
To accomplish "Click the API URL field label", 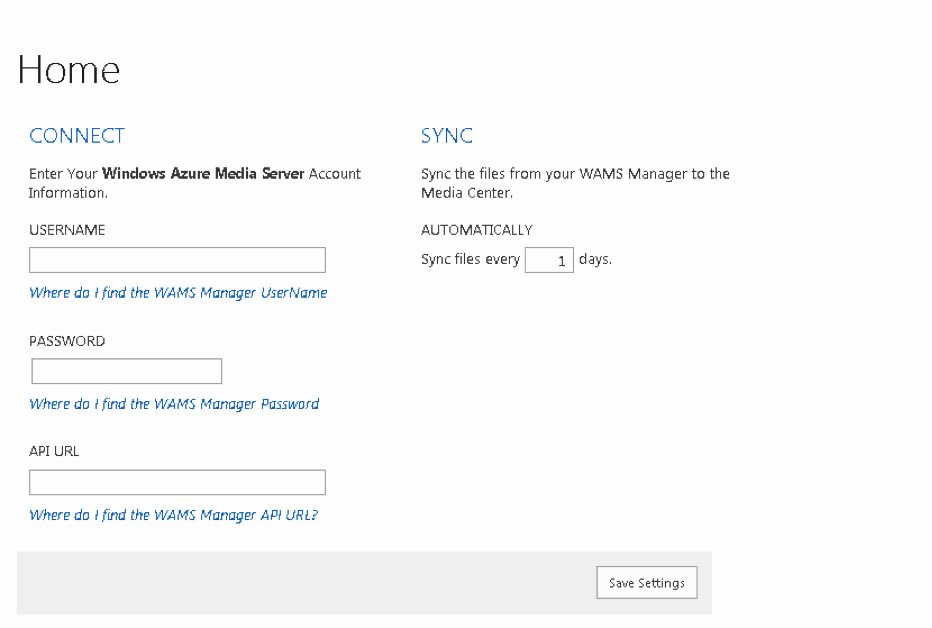I will (x=54, y=452).
